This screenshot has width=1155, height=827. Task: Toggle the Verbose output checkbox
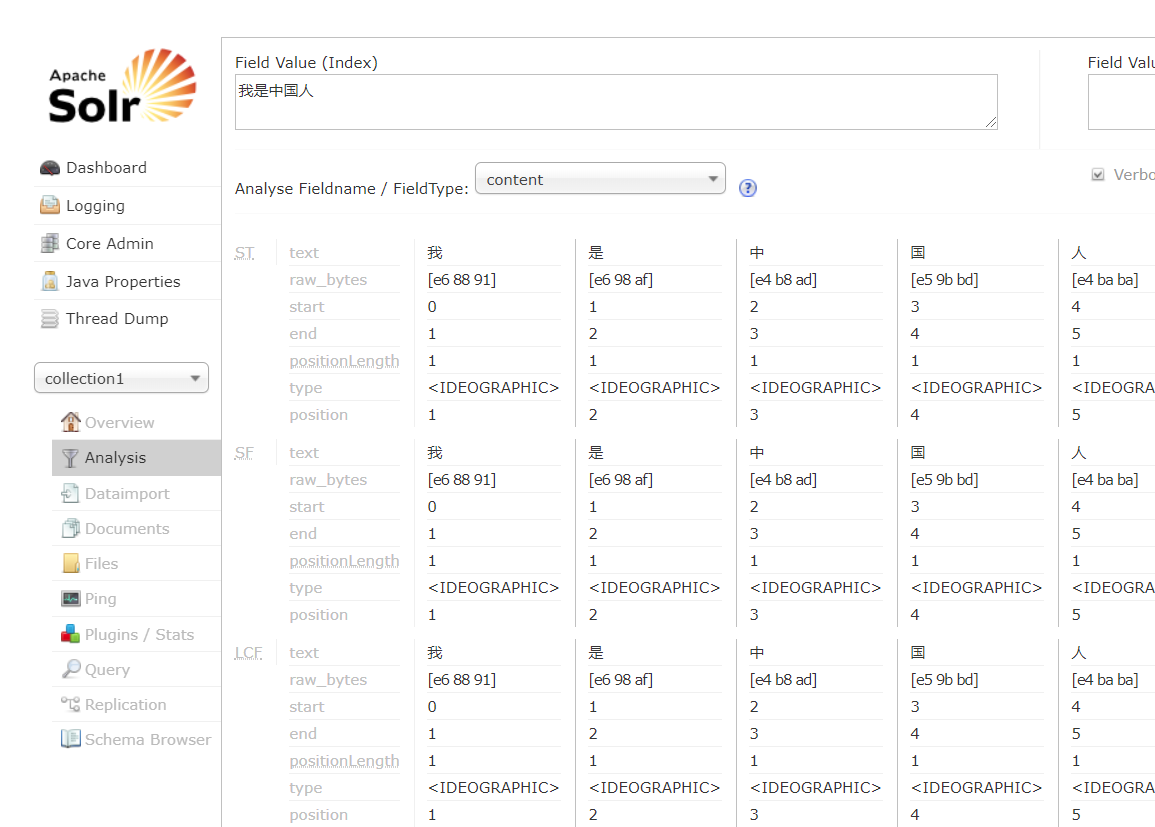coord(1098,175)
